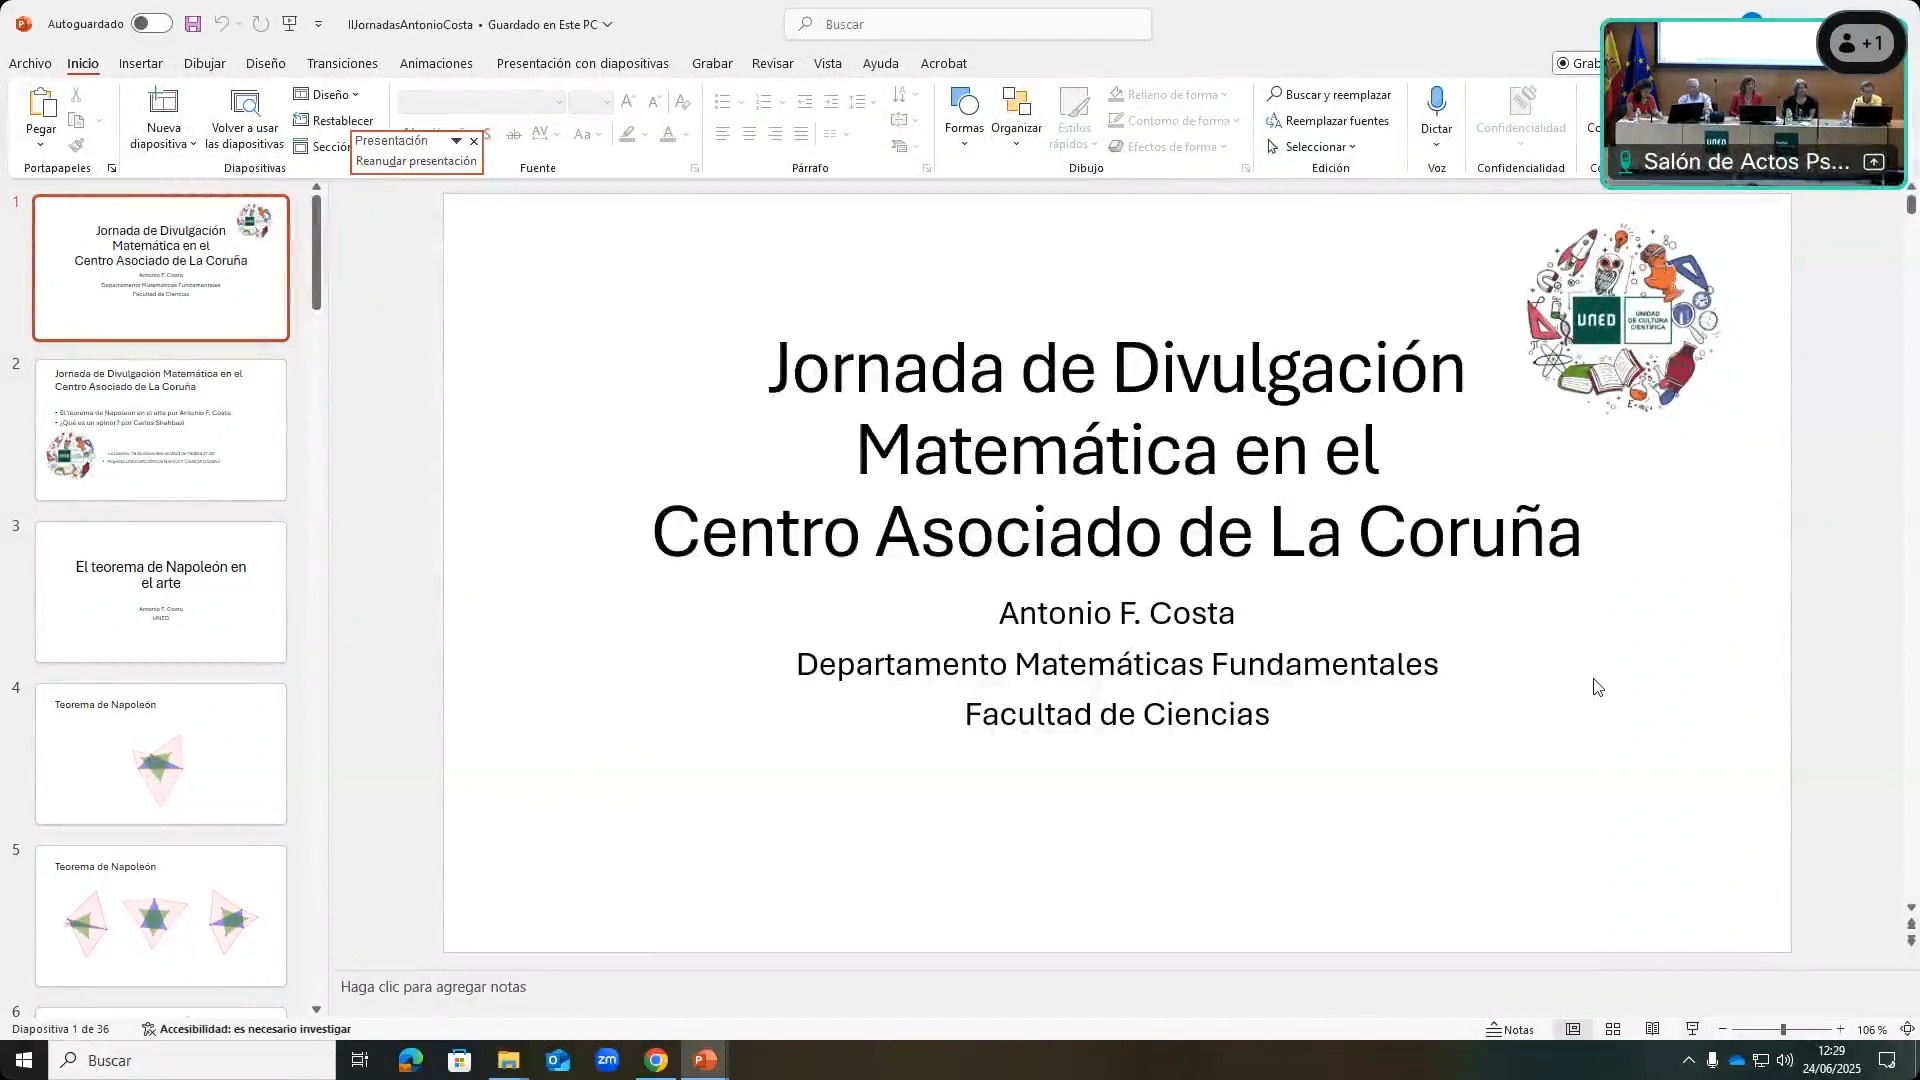Fit slide to current window icon
The image size is (1920, 1080).
tap(1907, 1029)
